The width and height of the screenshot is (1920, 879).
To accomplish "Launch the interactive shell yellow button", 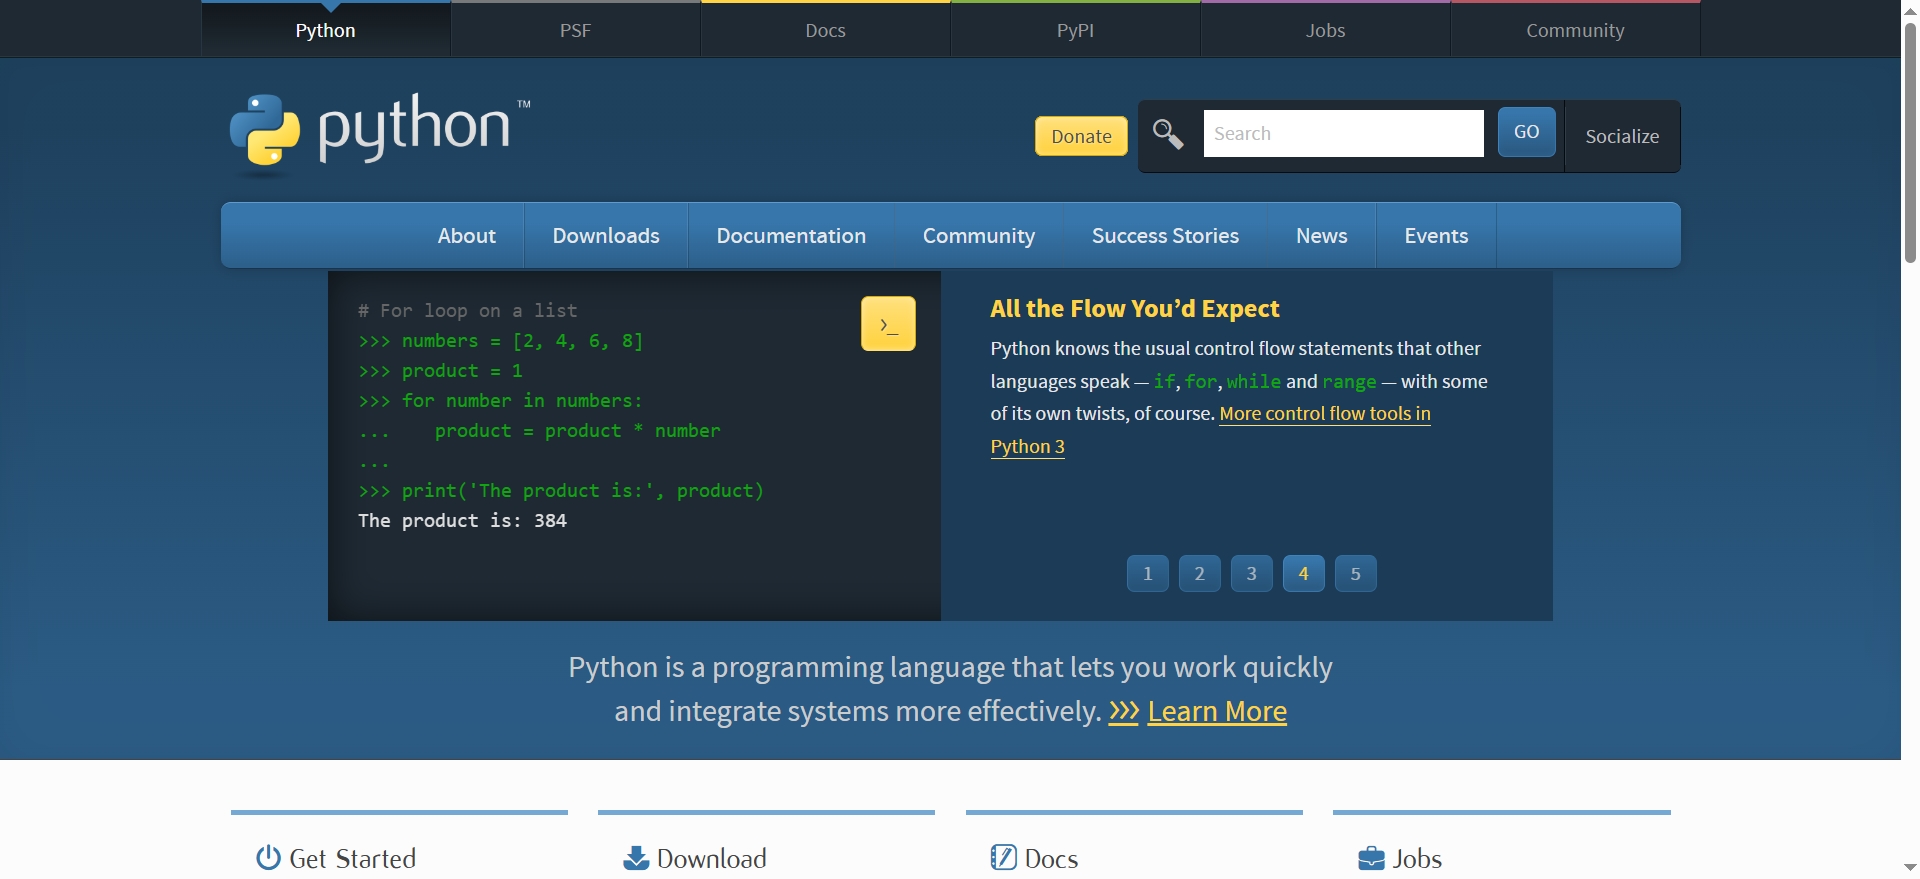I will [x=888, y=324].
